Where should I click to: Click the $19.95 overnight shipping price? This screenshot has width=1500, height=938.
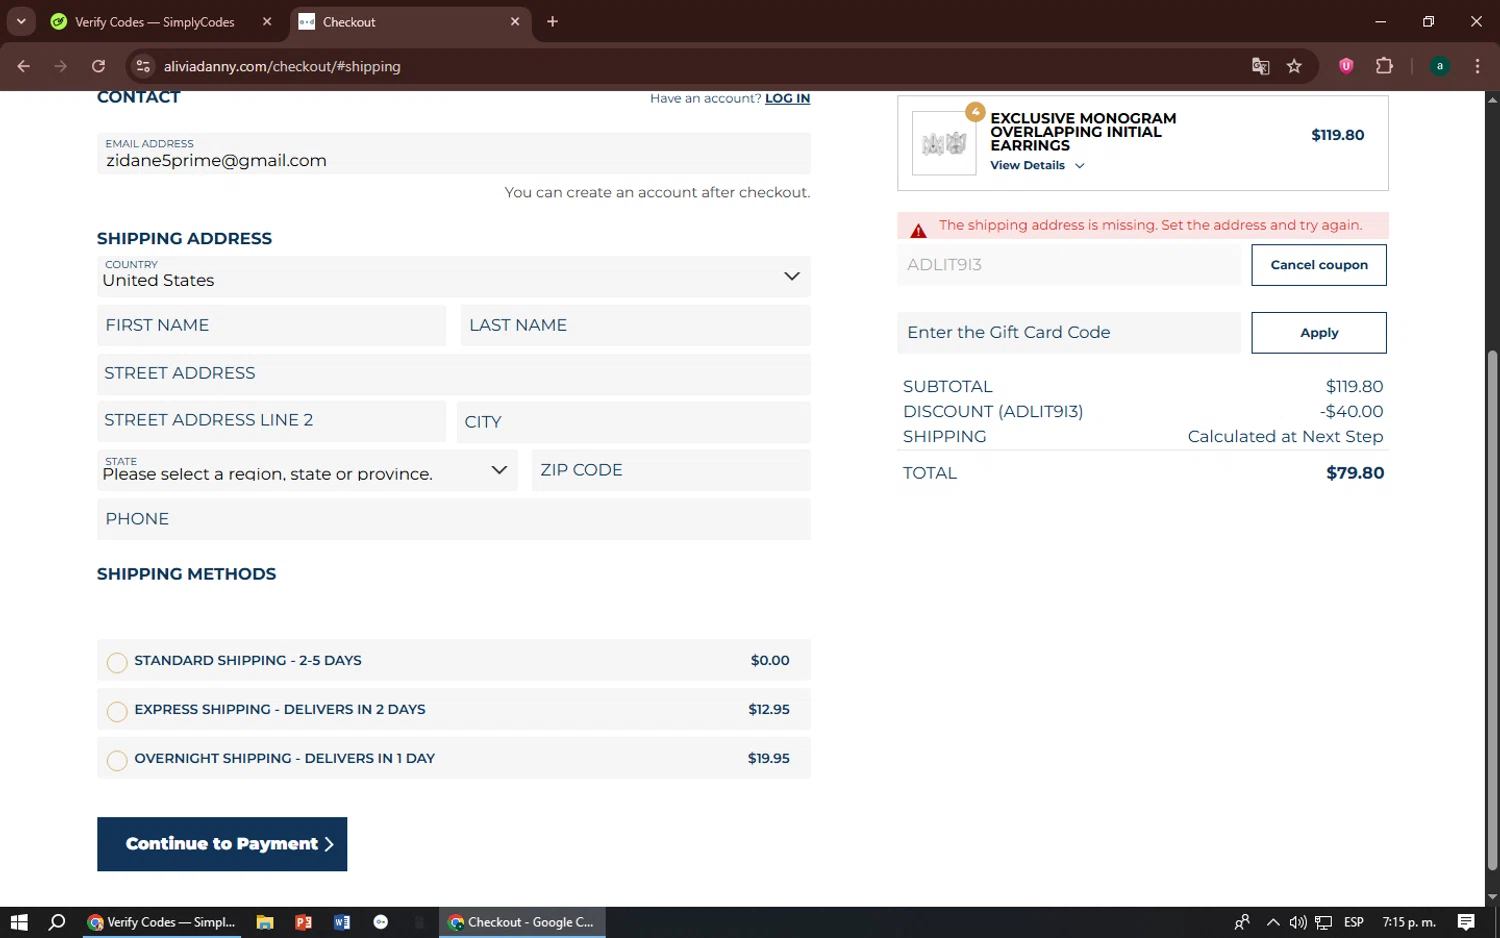(x=769, y=758)
